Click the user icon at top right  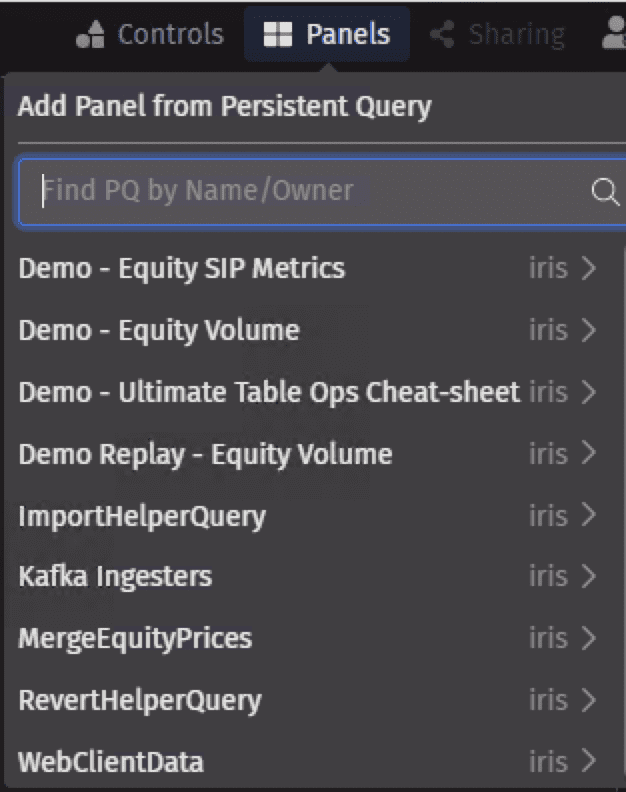coord(614,35)
